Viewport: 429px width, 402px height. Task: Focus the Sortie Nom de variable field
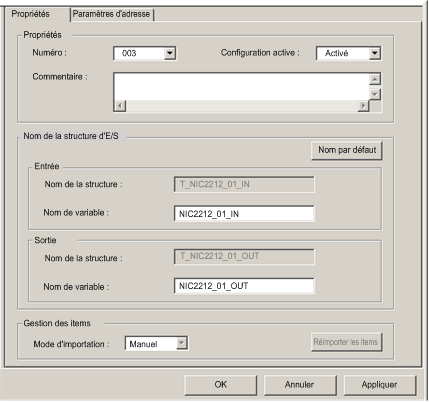point(244,286)
